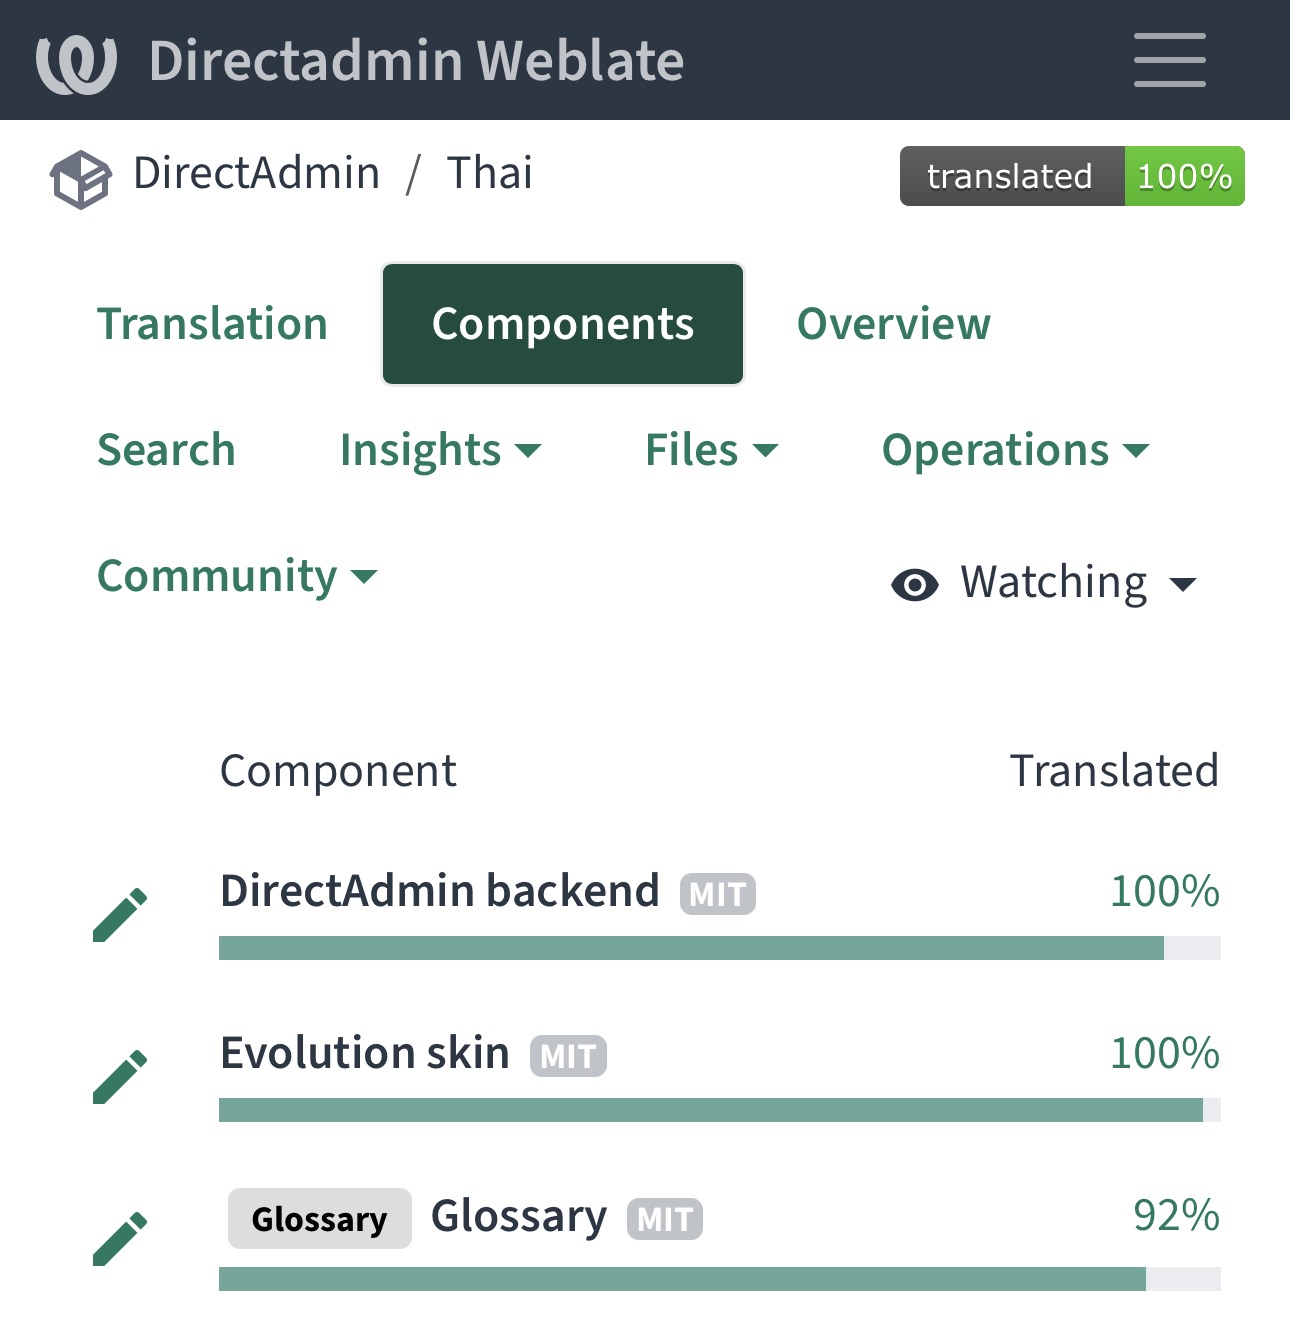Click MIT license badge beside Evolution skin

tap(568, 1056)
